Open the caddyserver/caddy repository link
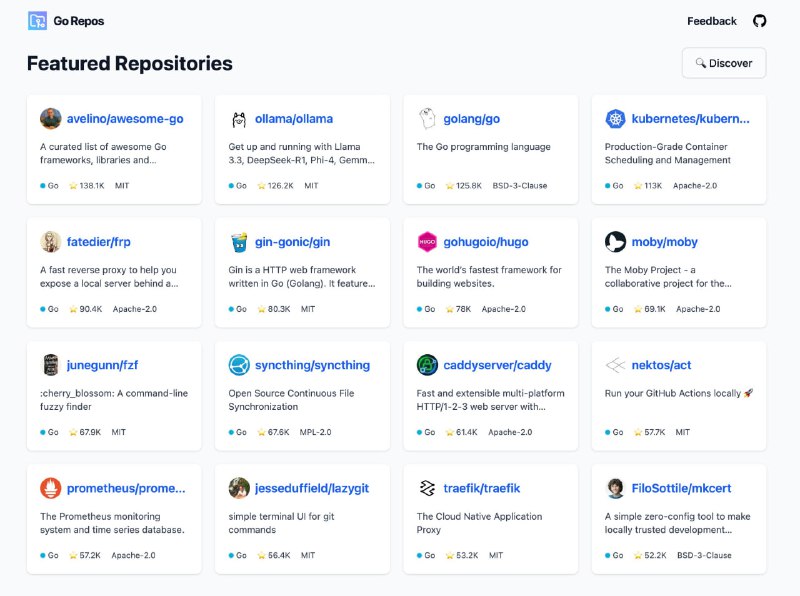 coord(497,365)
